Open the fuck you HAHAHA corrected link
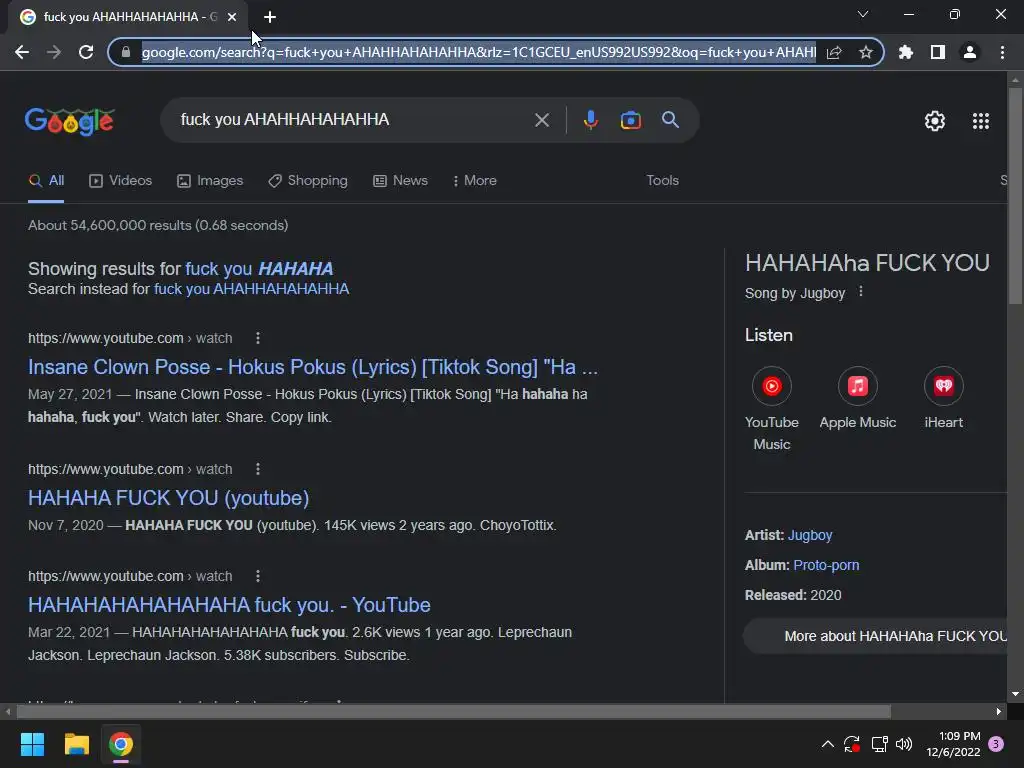The width and height of the screenshot is (1024, 768). (259, 269)
